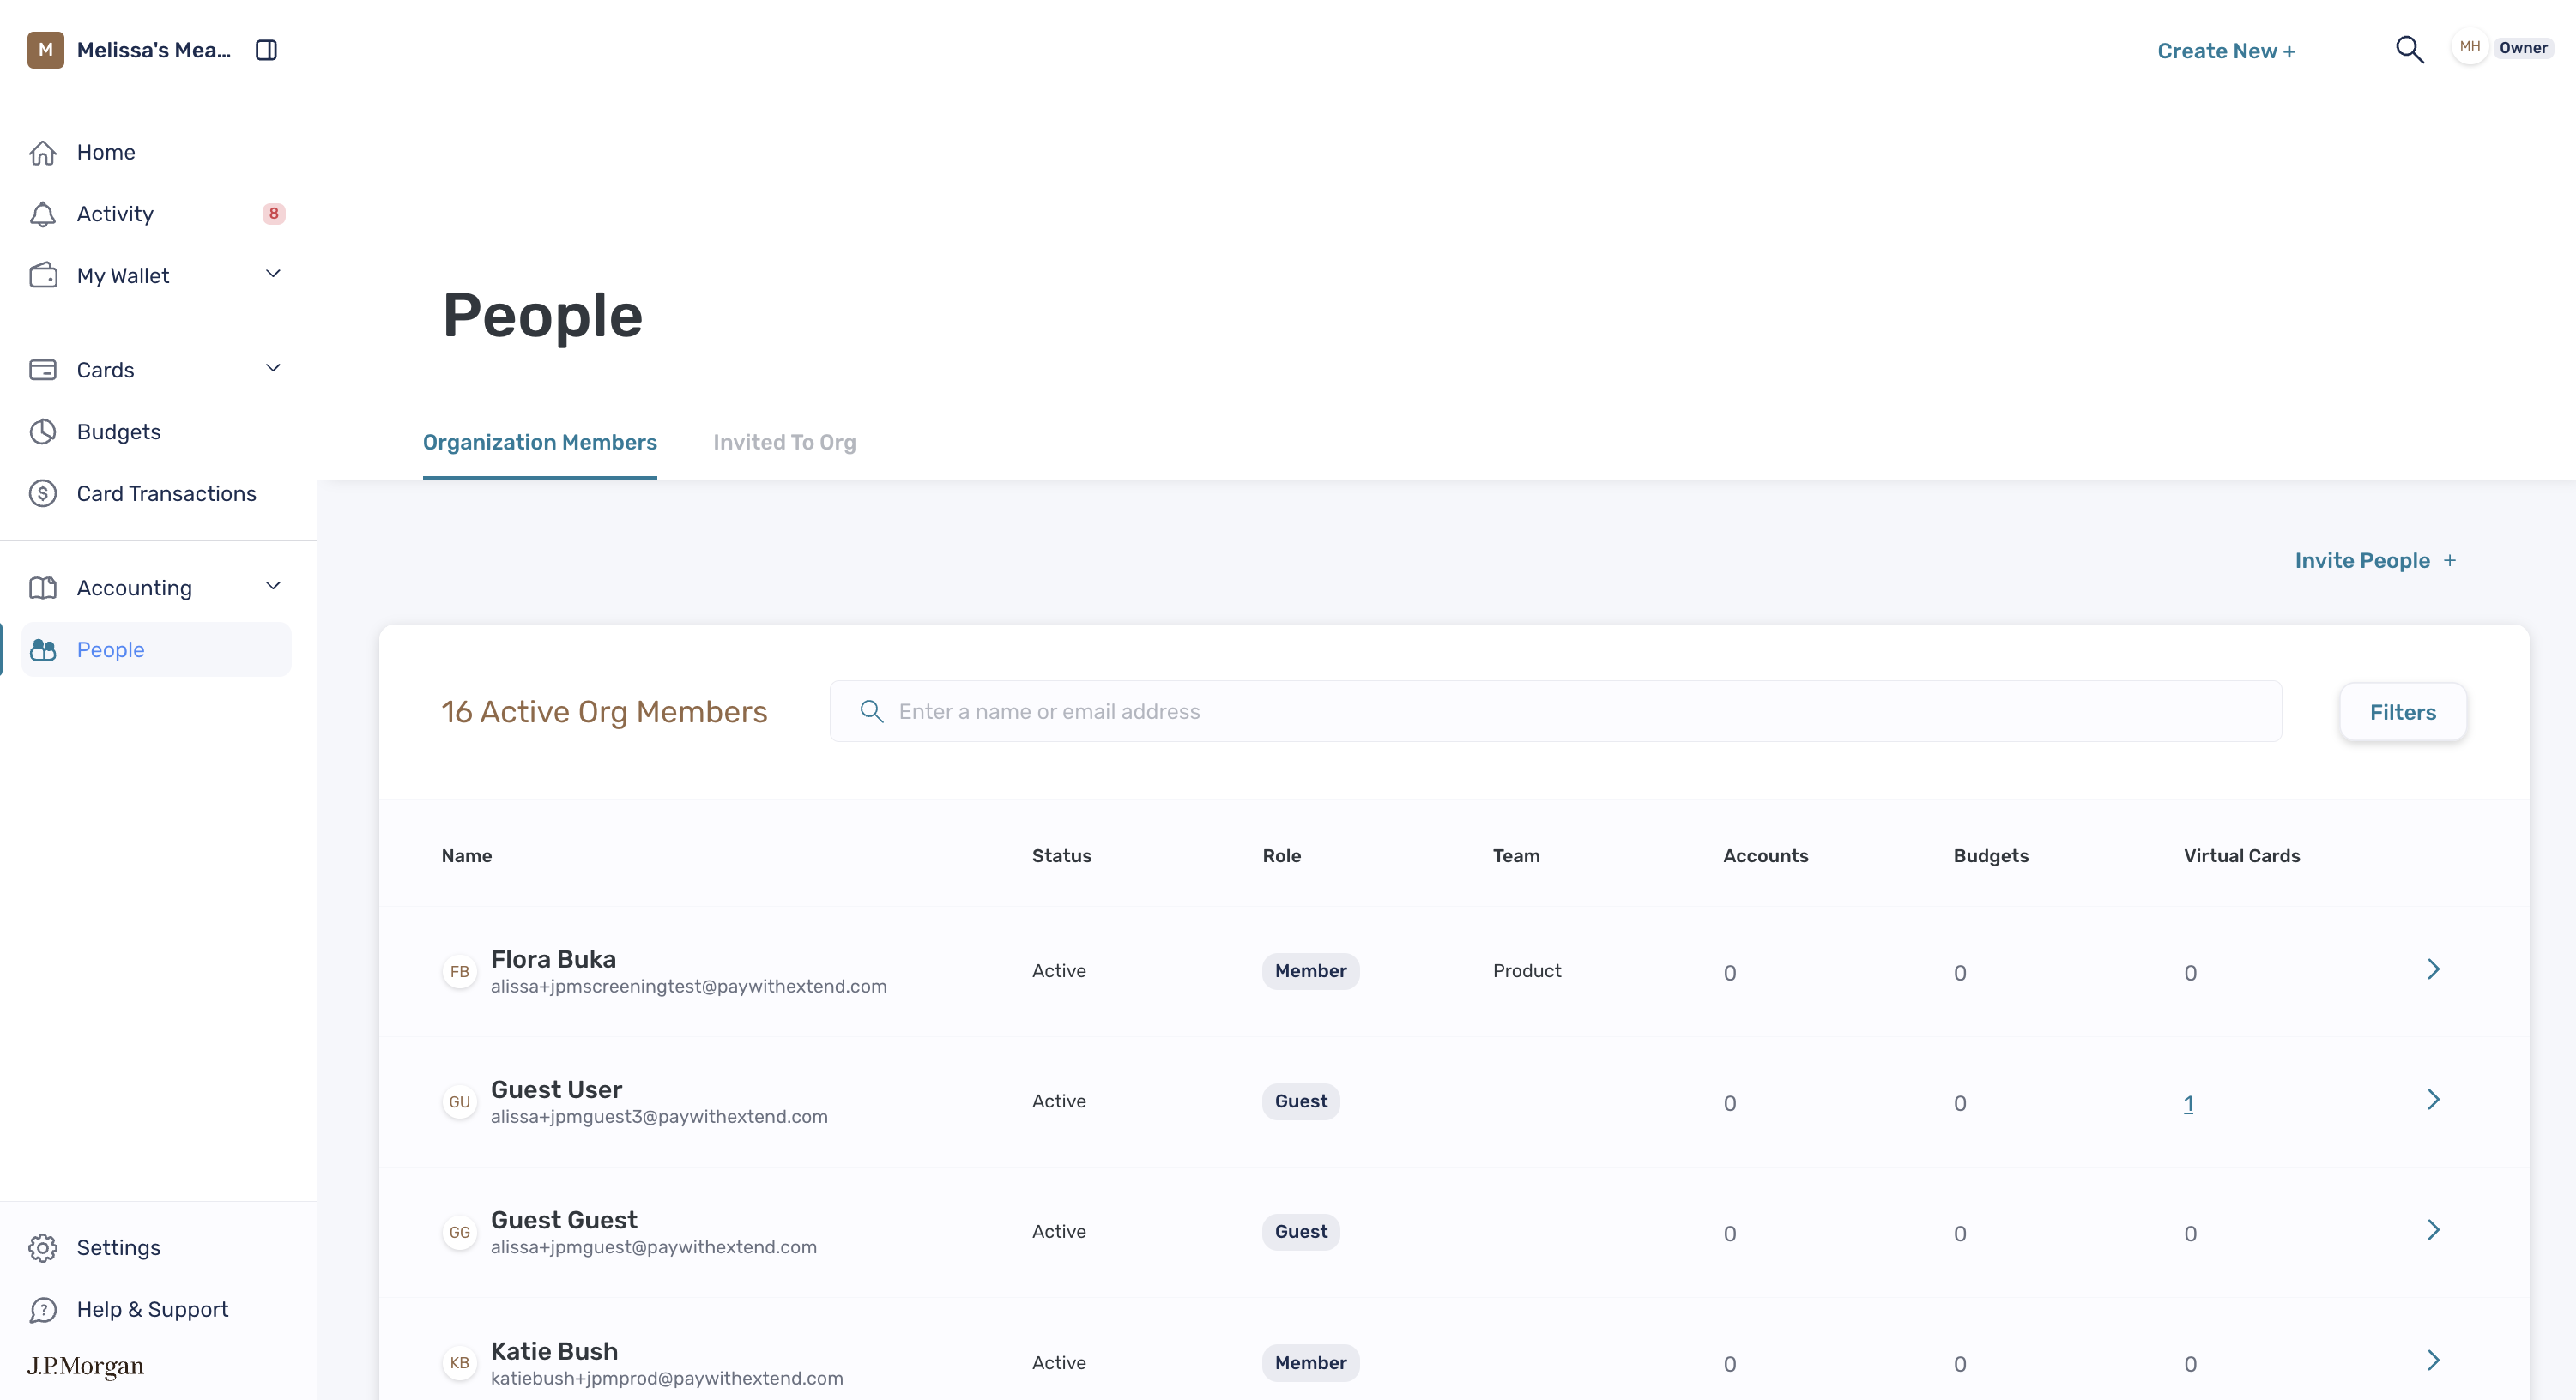The width and height of the screenshot is (2576, 1400).
Task: Click the Melissa's organization logo avatar
Action: point(46,50)
